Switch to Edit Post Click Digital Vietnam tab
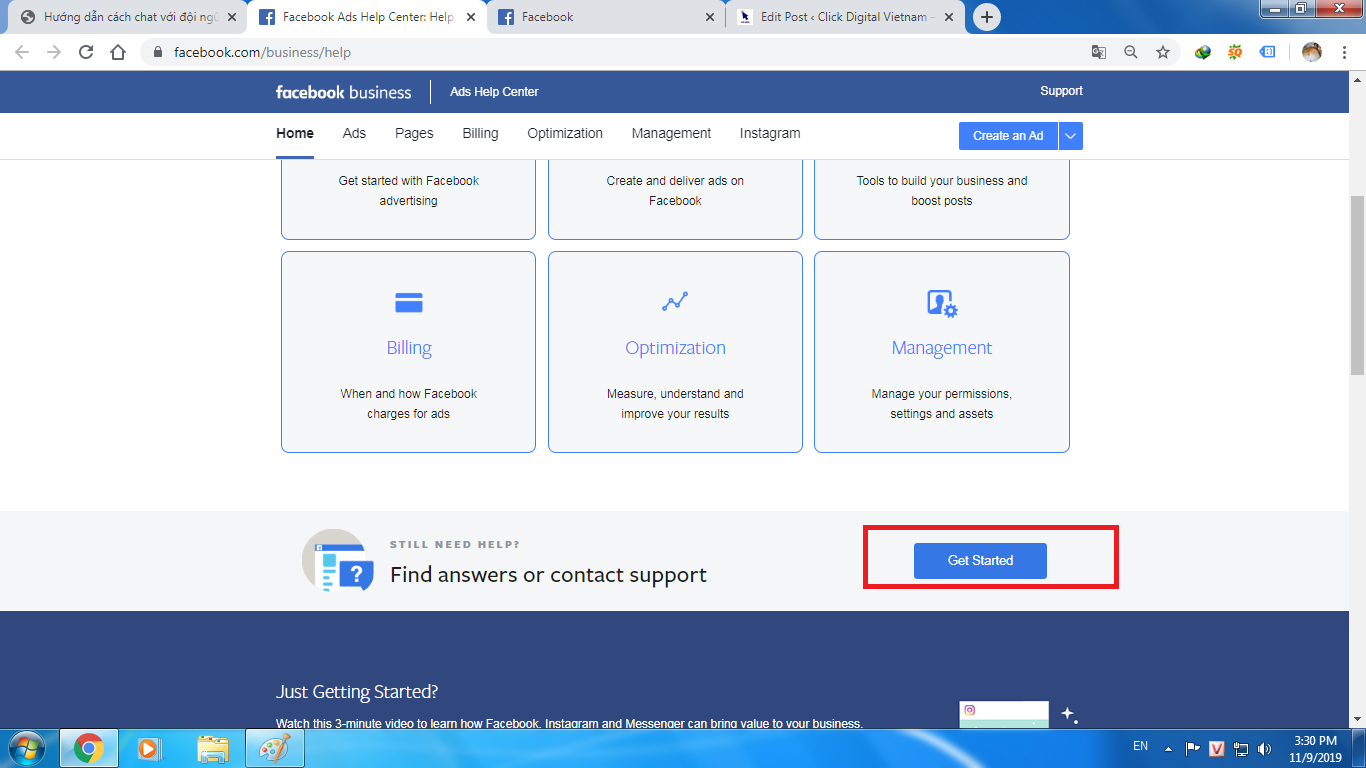 tap(847, 17)
